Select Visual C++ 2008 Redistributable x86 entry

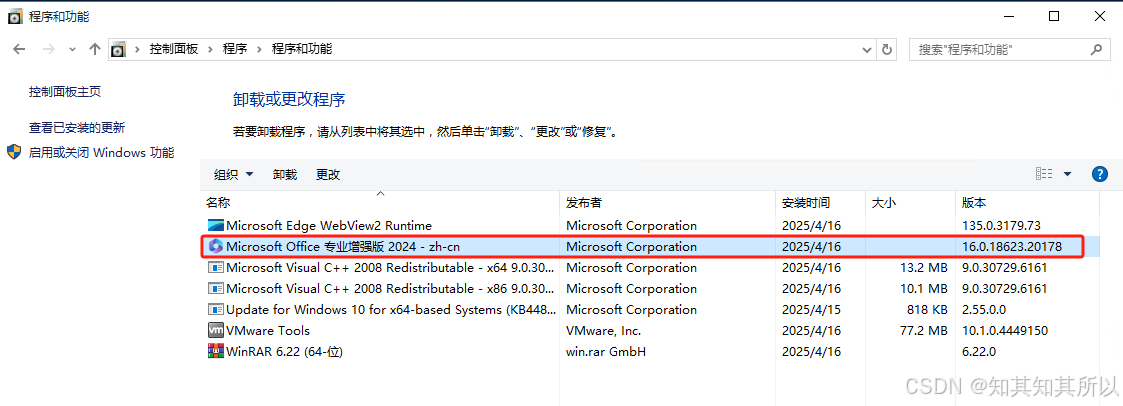[650, 289]
